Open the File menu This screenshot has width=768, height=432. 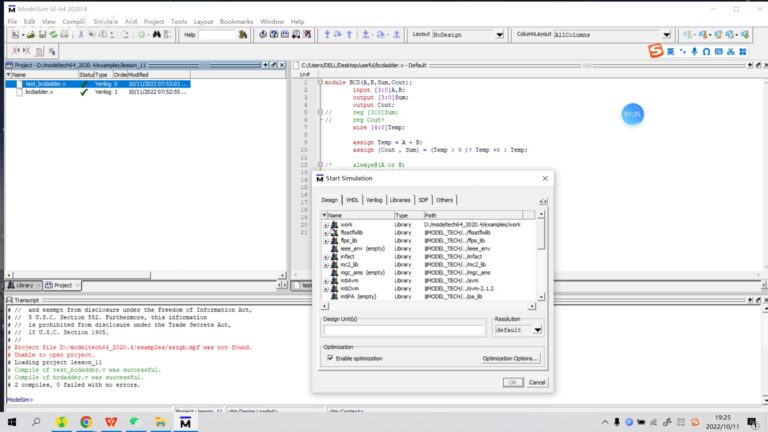coord(12,22)
